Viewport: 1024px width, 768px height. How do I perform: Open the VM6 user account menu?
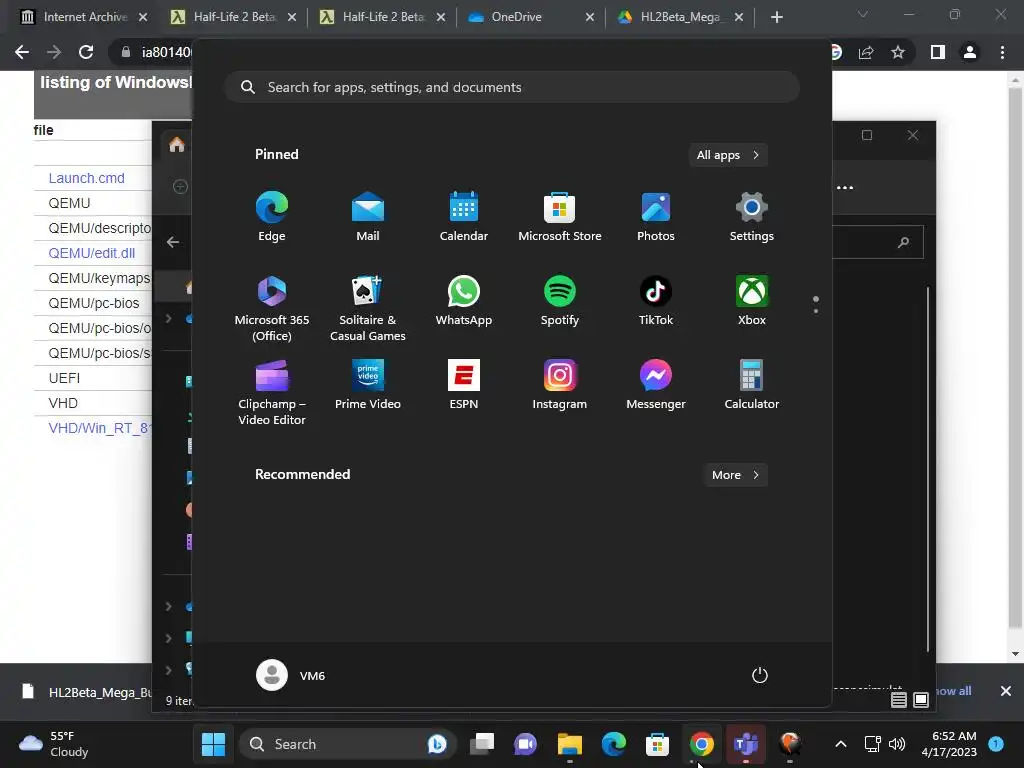[x=291, y=675]
